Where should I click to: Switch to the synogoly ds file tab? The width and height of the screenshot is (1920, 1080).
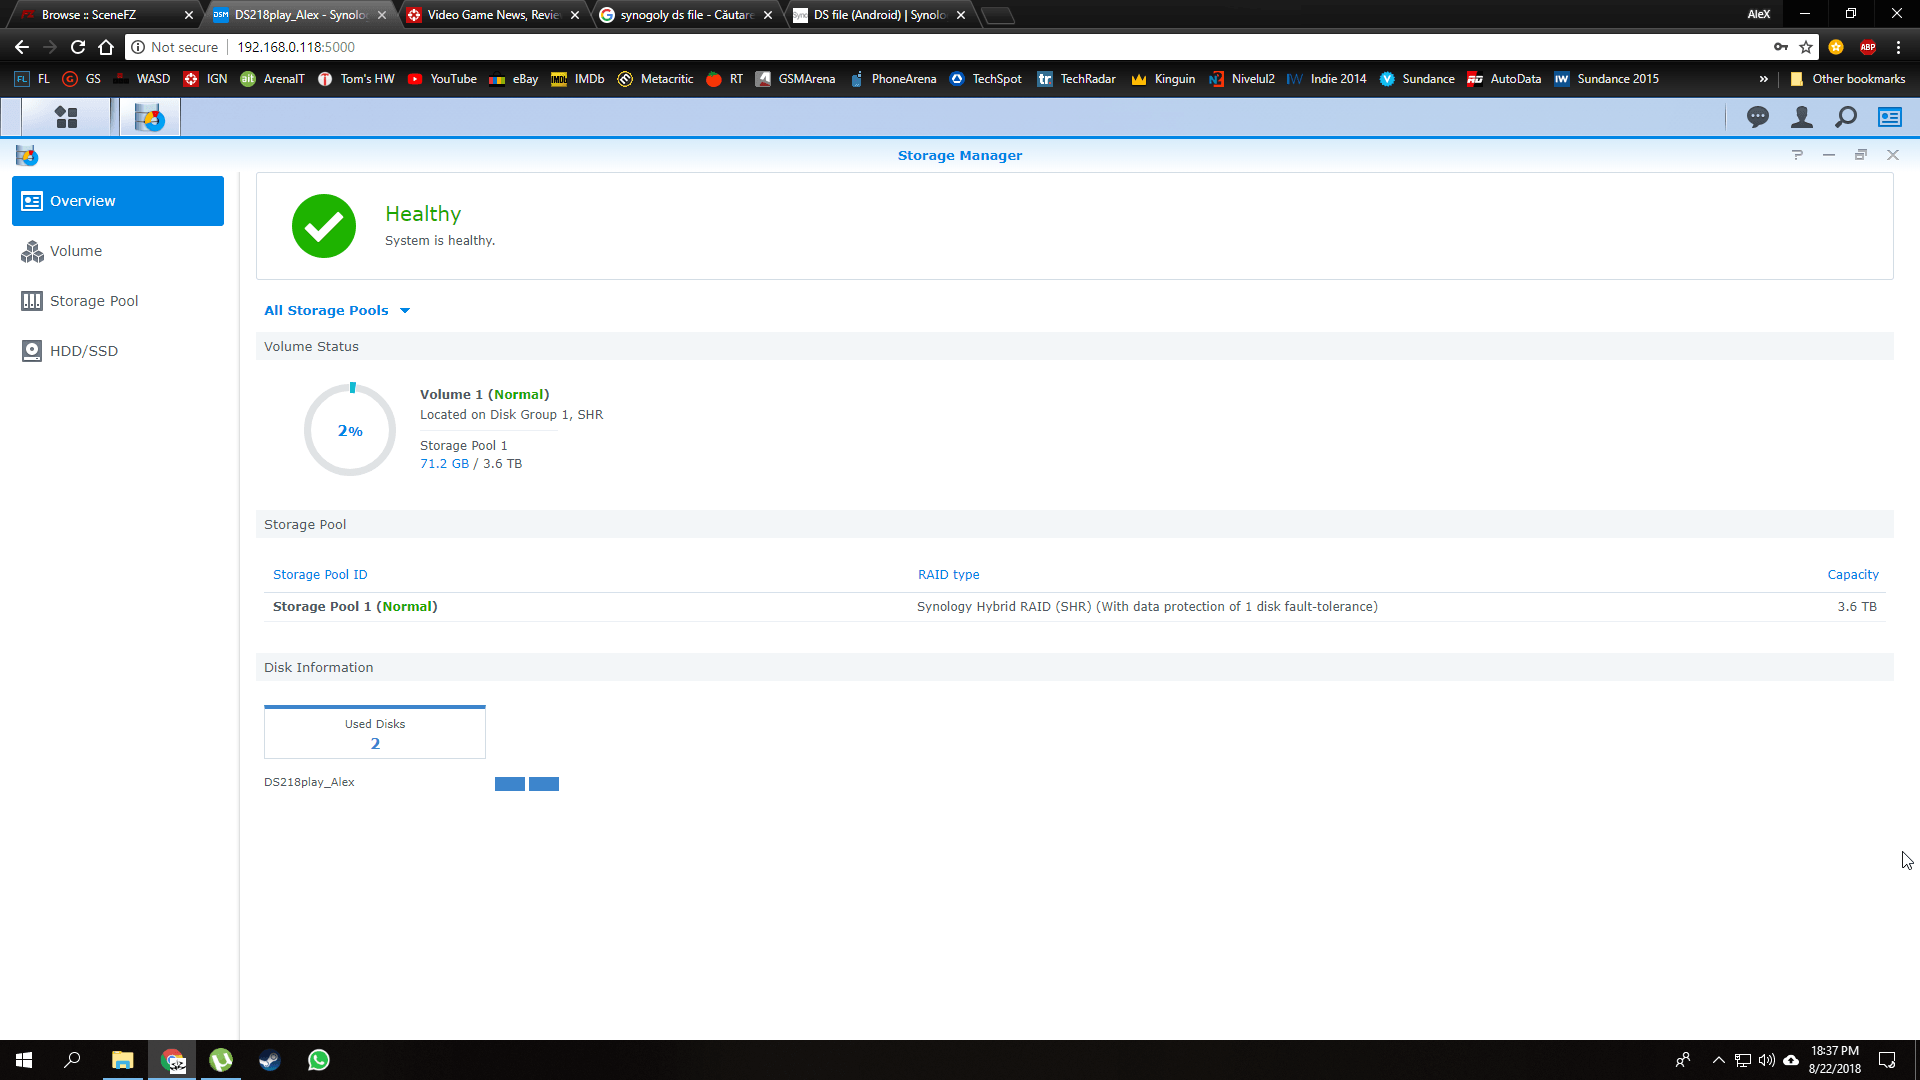(686, 15)
